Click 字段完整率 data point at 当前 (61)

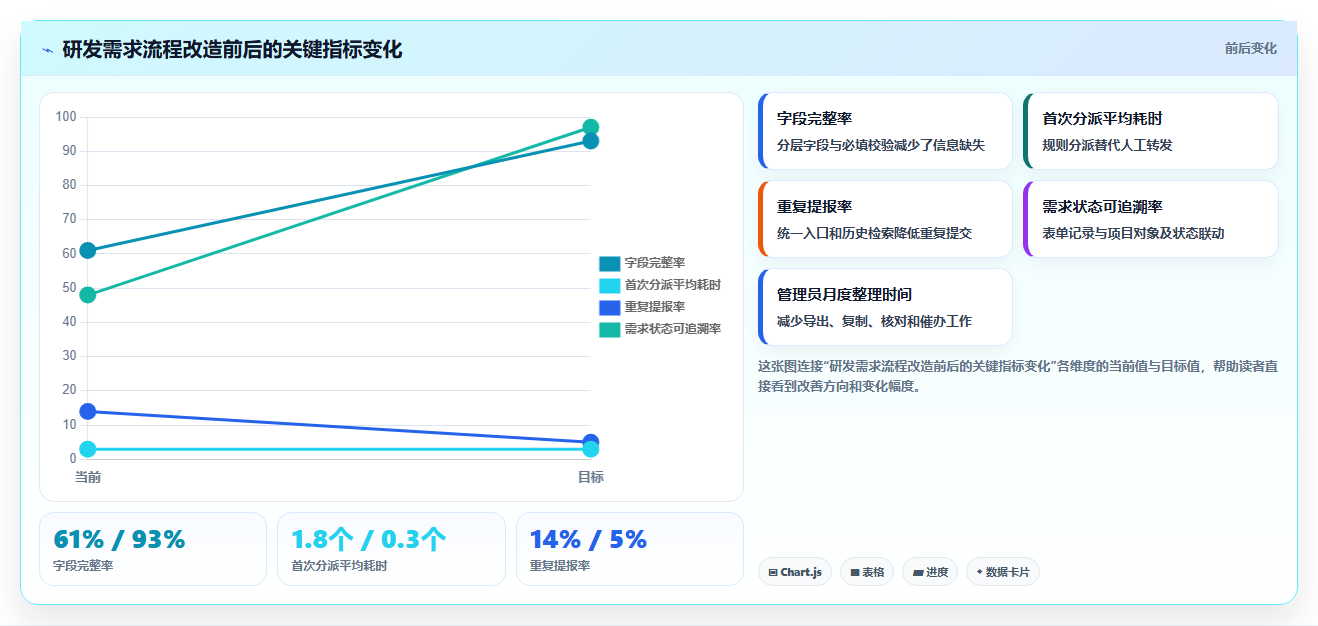88,250
